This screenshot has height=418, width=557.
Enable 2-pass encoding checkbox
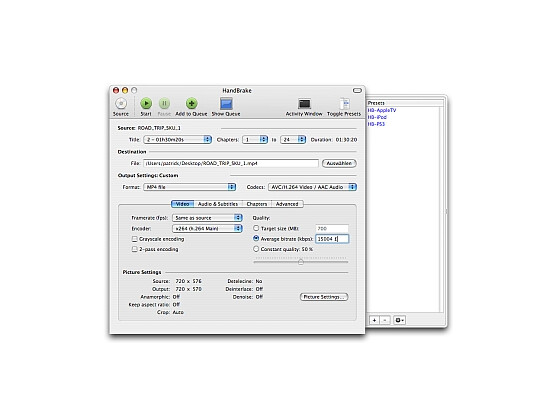tap(135, 249)
